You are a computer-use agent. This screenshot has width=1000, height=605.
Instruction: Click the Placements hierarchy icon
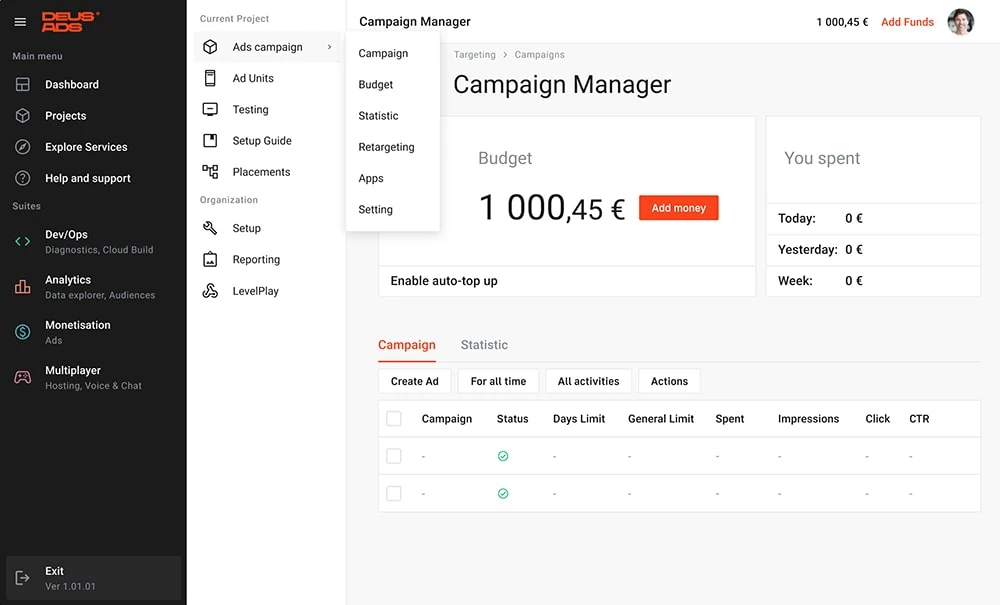pos(210,171)
